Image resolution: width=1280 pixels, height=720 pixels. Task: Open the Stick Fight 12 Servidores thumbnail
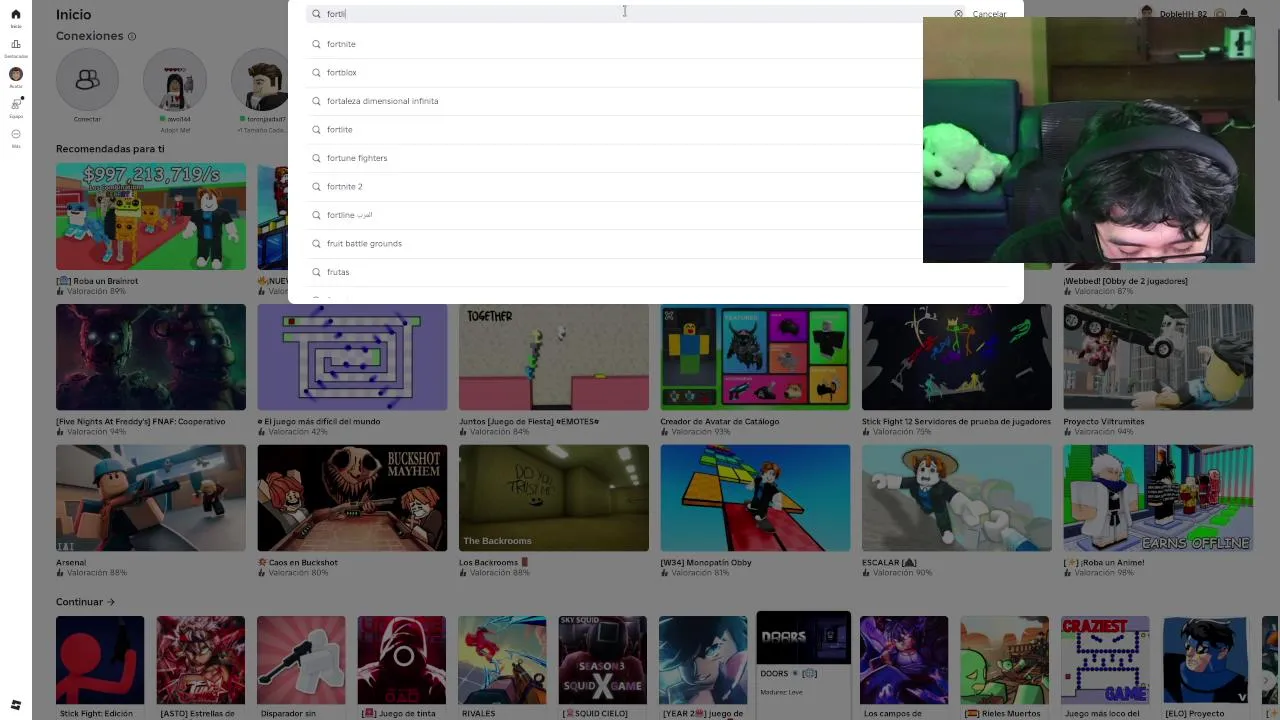coord(957,357)
